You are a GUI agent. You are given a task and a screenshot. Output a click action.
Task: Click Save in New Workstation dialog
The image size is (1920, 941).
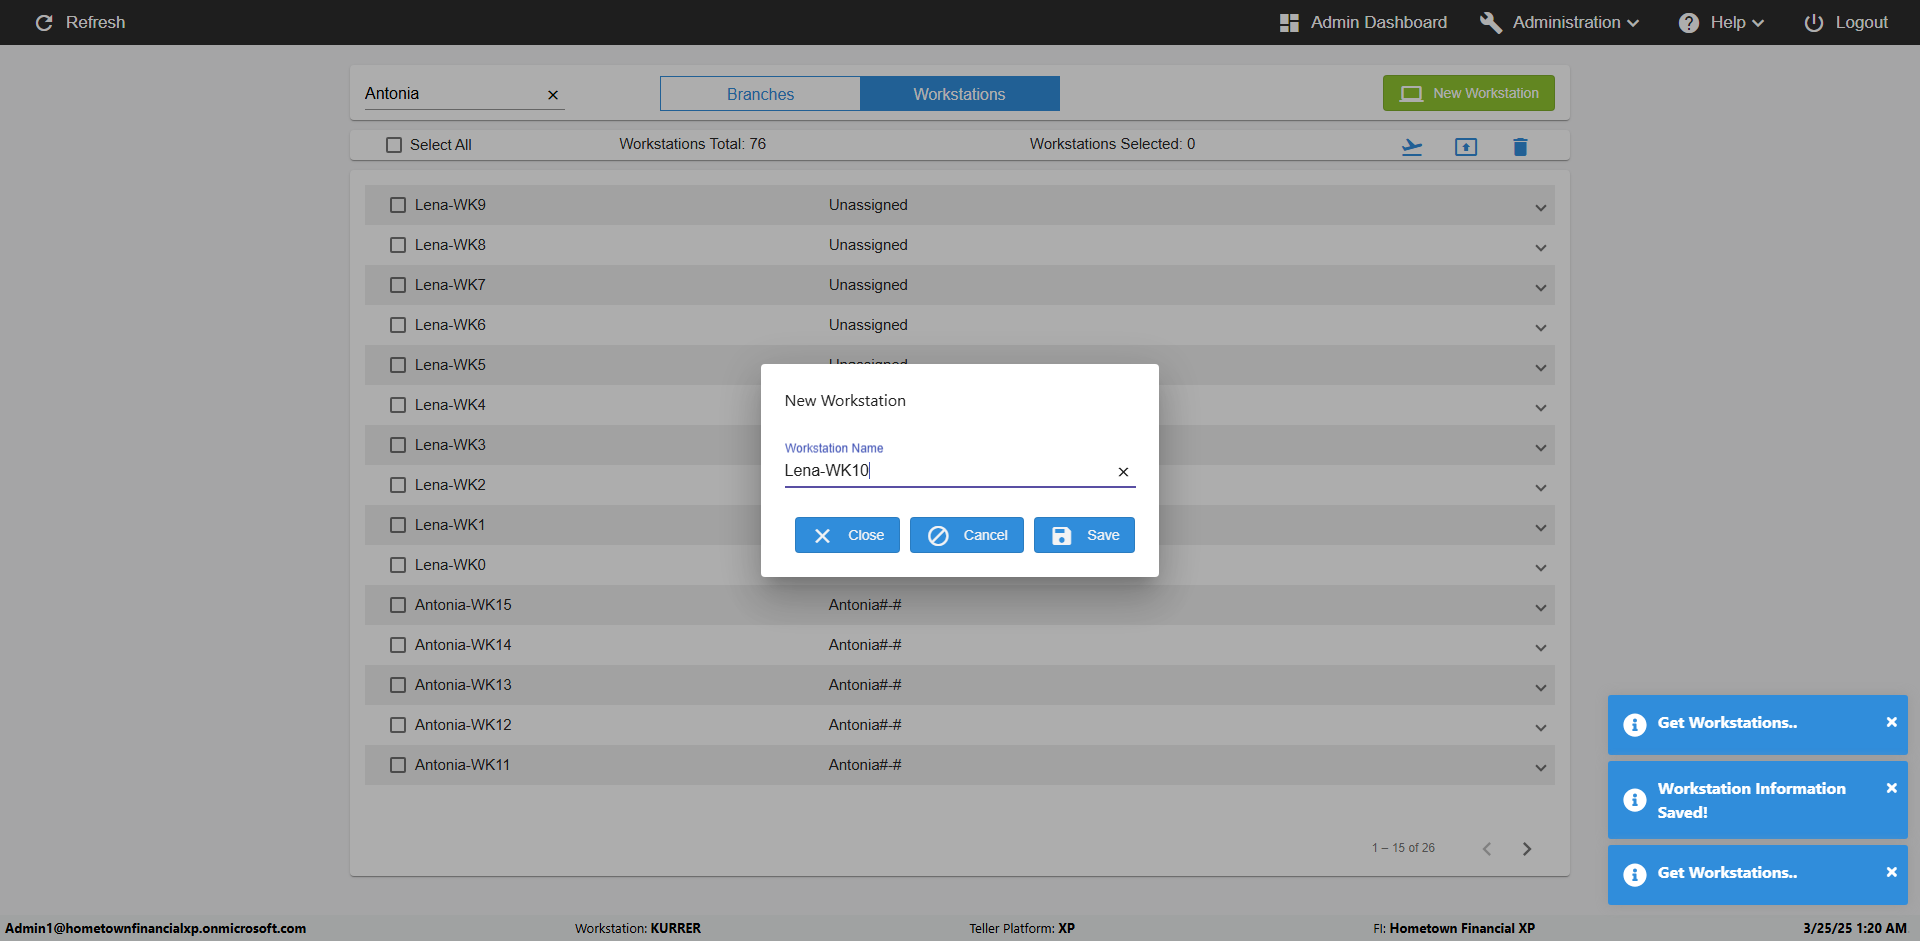coord(1084,535)
